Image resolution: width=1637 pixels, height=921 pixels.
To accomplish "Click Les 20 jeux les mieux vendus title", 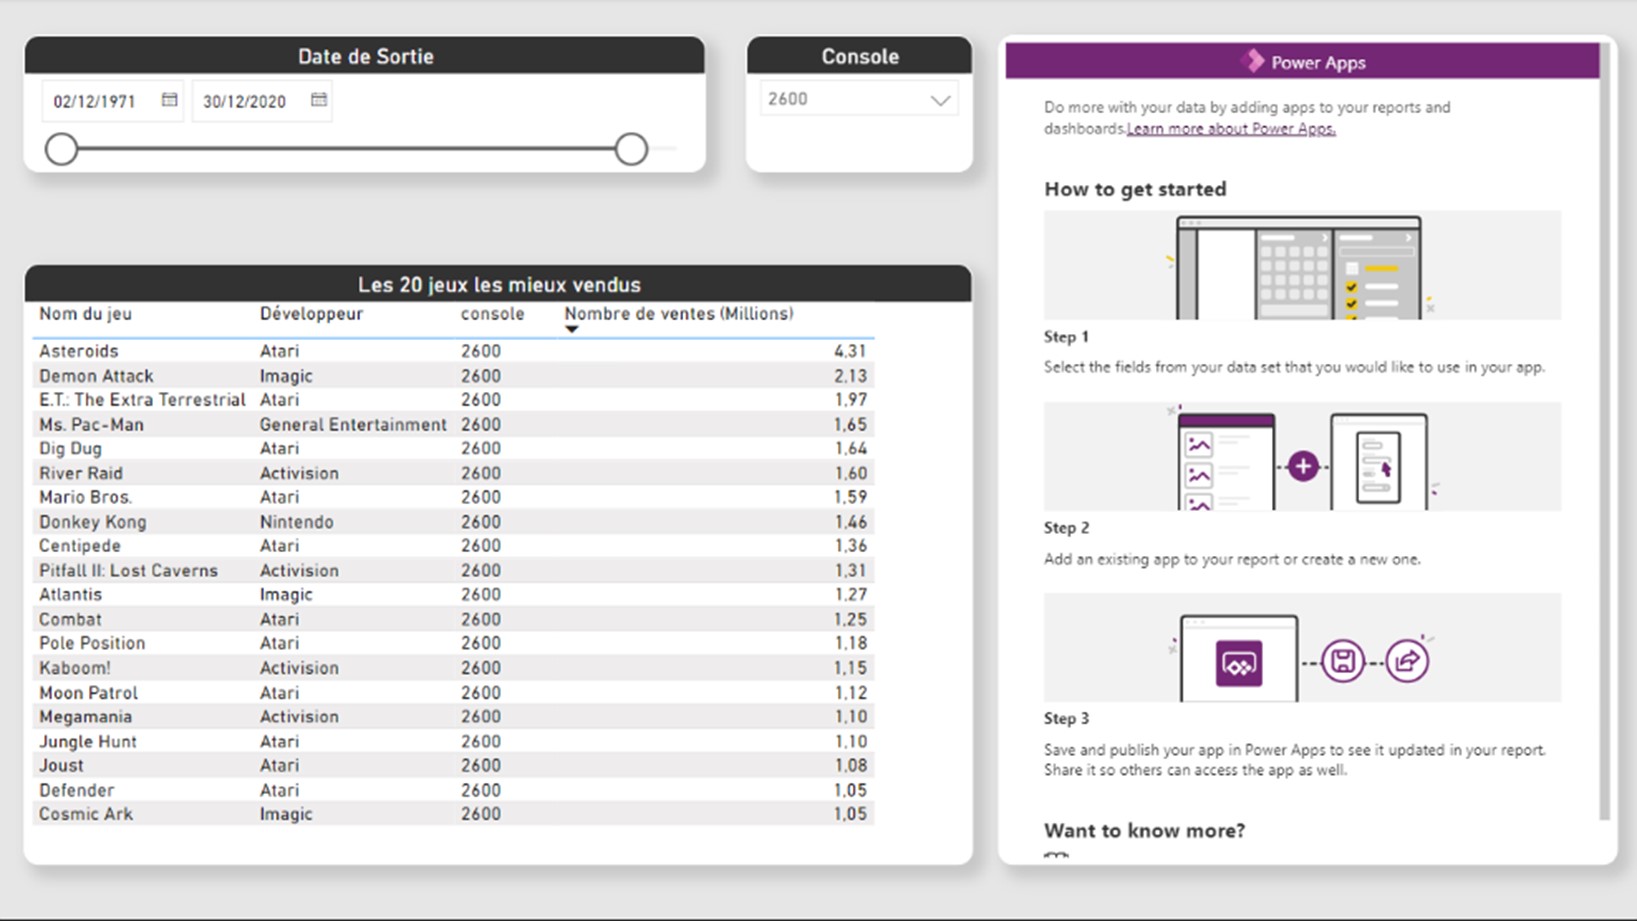I will pyautogui.click(x=499, y=285).
